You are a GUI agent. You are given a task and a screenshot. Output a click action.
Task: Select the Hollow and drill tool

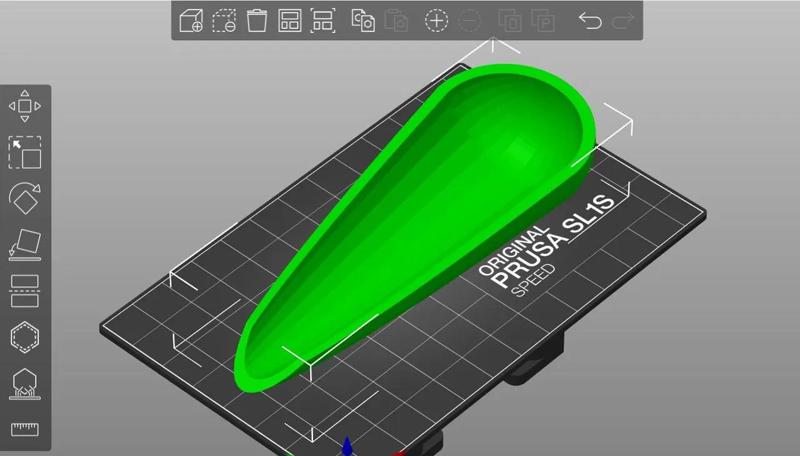24,337
